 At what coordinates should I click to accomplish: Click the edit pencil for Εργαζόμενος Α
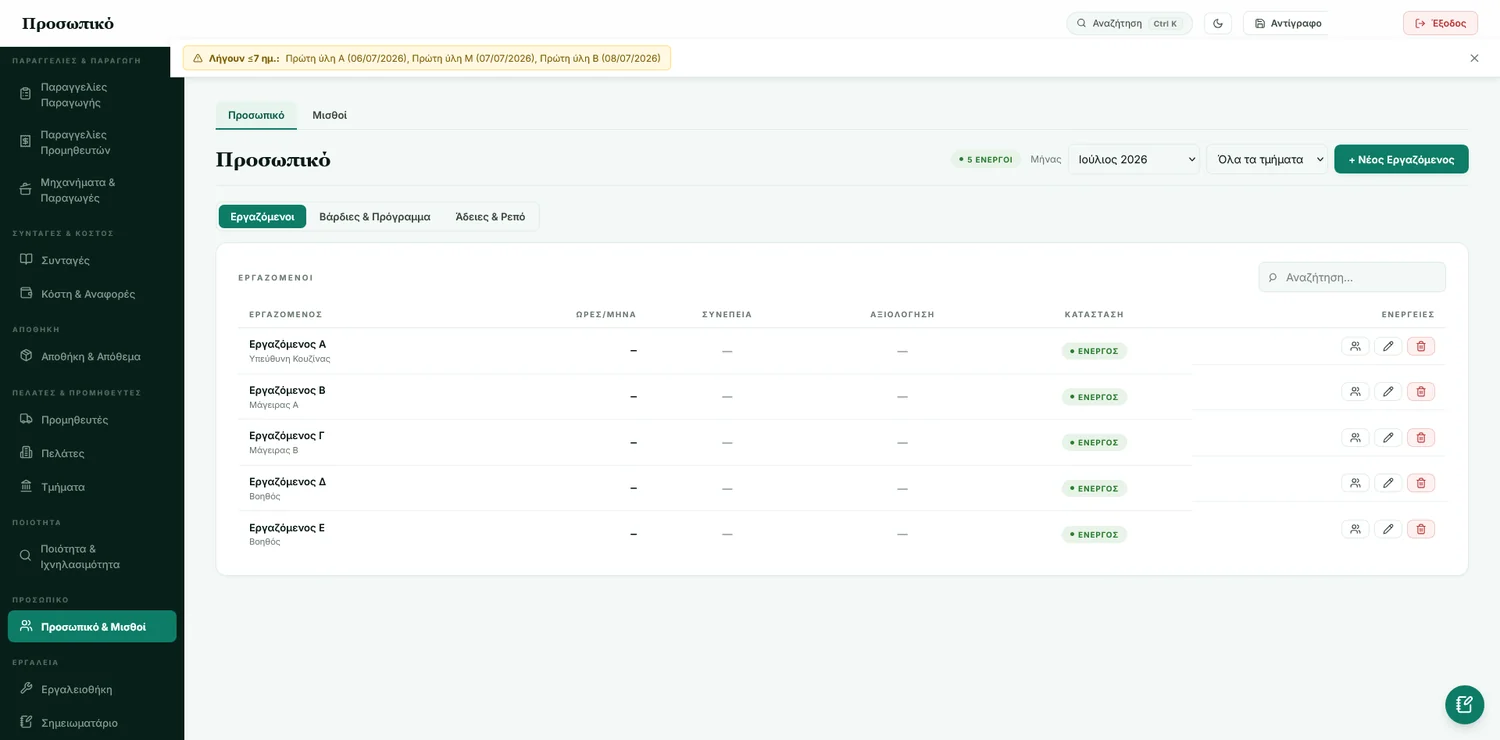tap(1388, 346)
